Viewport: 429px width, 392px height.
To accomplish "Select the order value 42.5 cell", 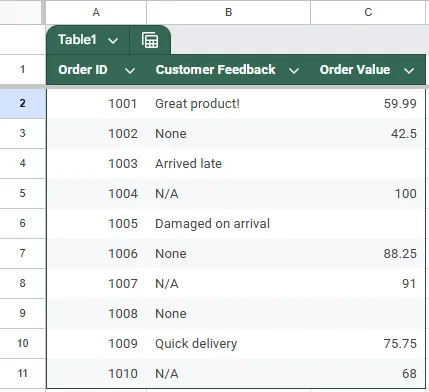I will tap(368, 134).
